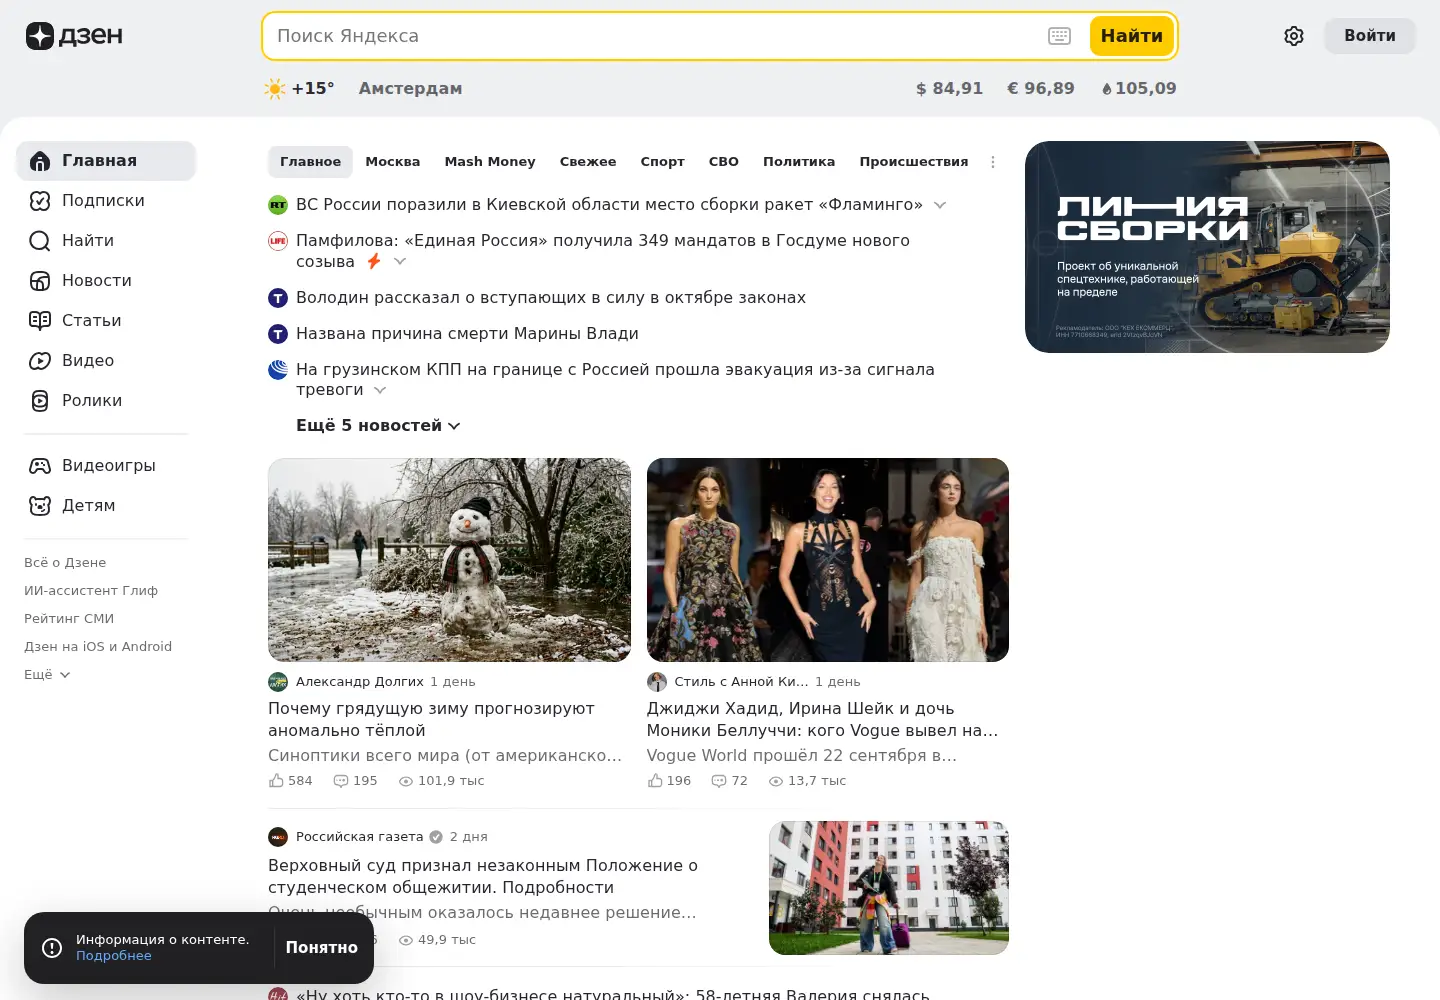
Task: Switch to the Происшествия tab
Action: (914, 162)
